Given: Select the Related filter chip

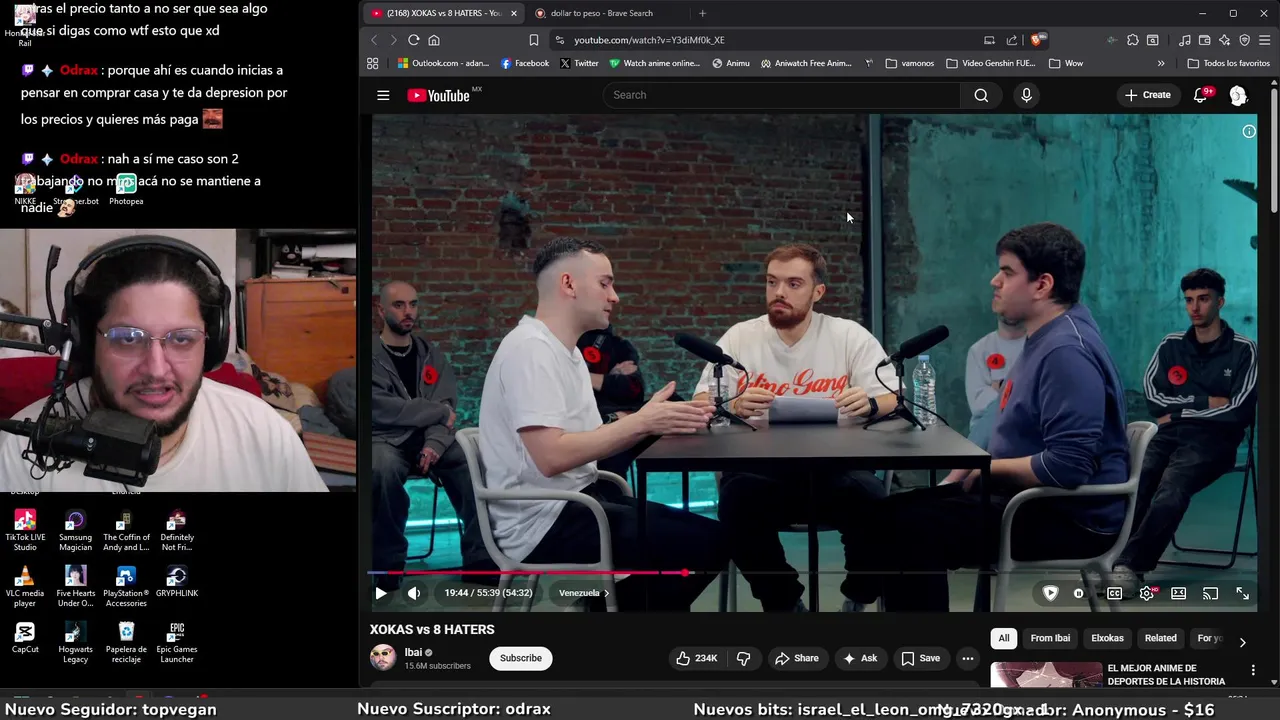Looking at the screenshot, I should (x=1160, y=638).
